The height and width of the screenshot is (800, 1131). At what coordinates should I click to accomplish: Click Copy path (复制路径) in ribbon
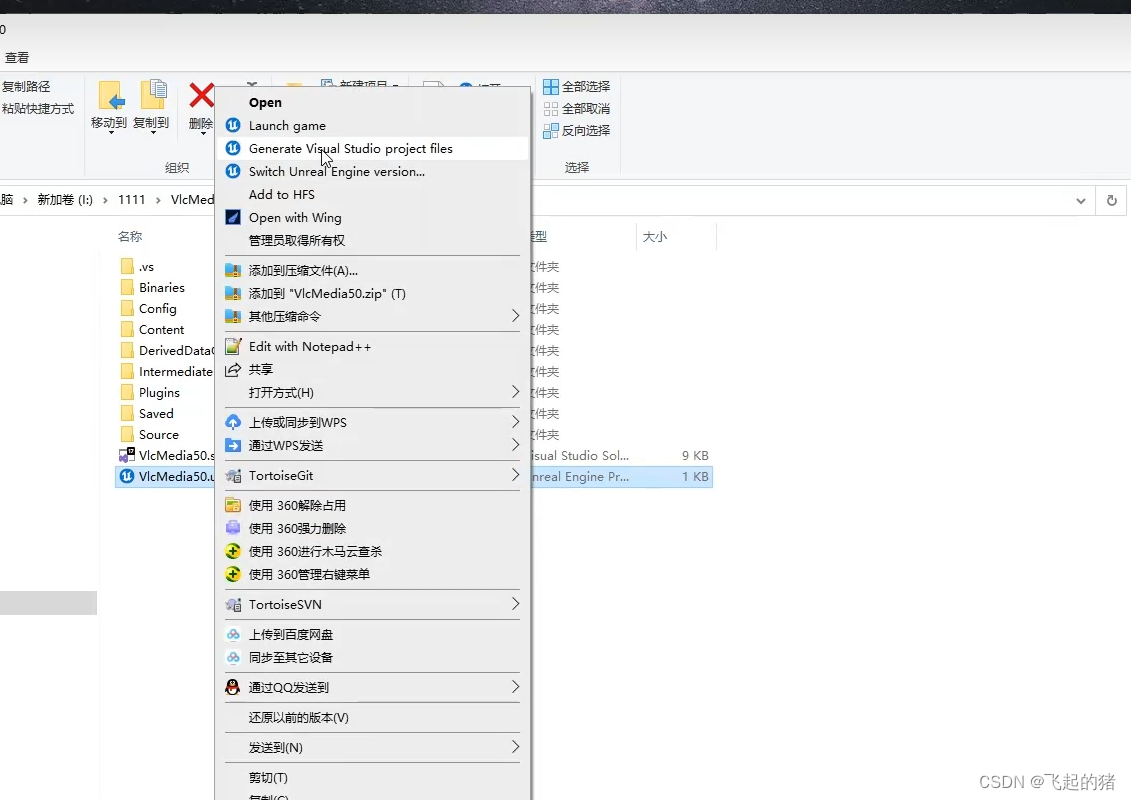click(26, 87)
